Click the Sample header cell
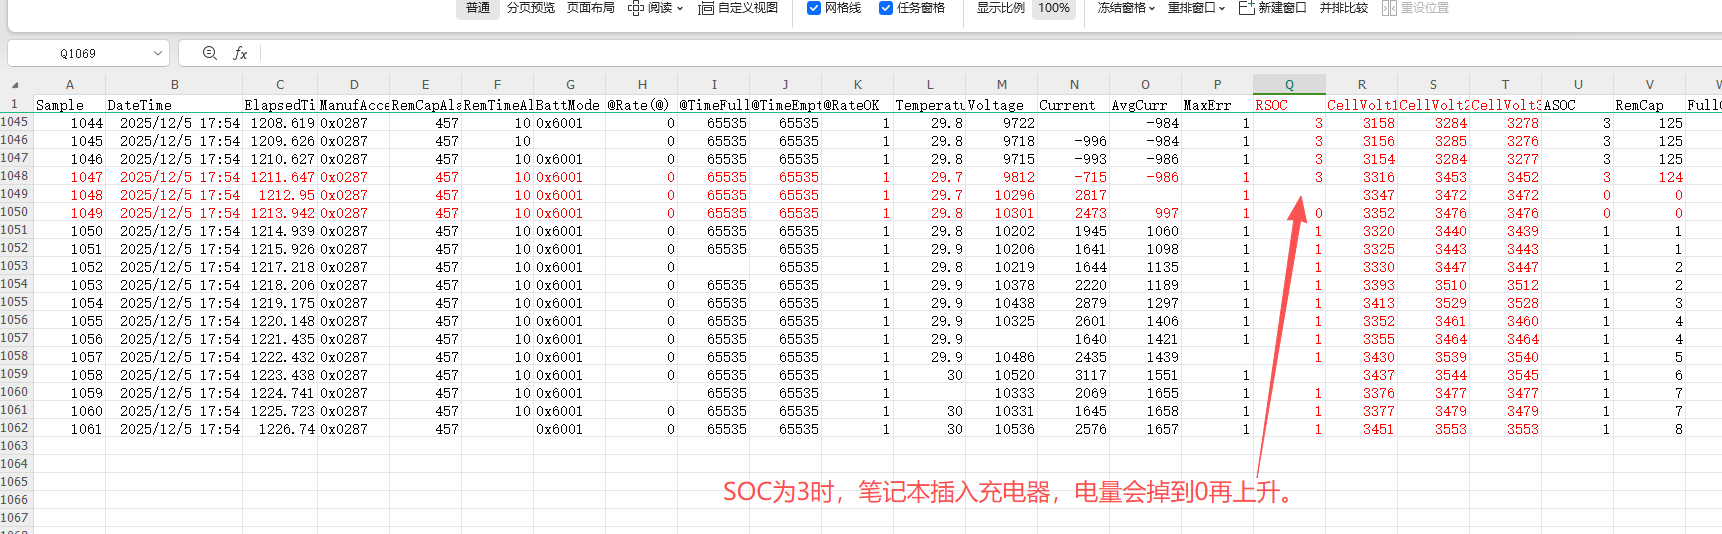Viewport: 1722px width, 534px height. pyautogui.click(x=69, y=105)
